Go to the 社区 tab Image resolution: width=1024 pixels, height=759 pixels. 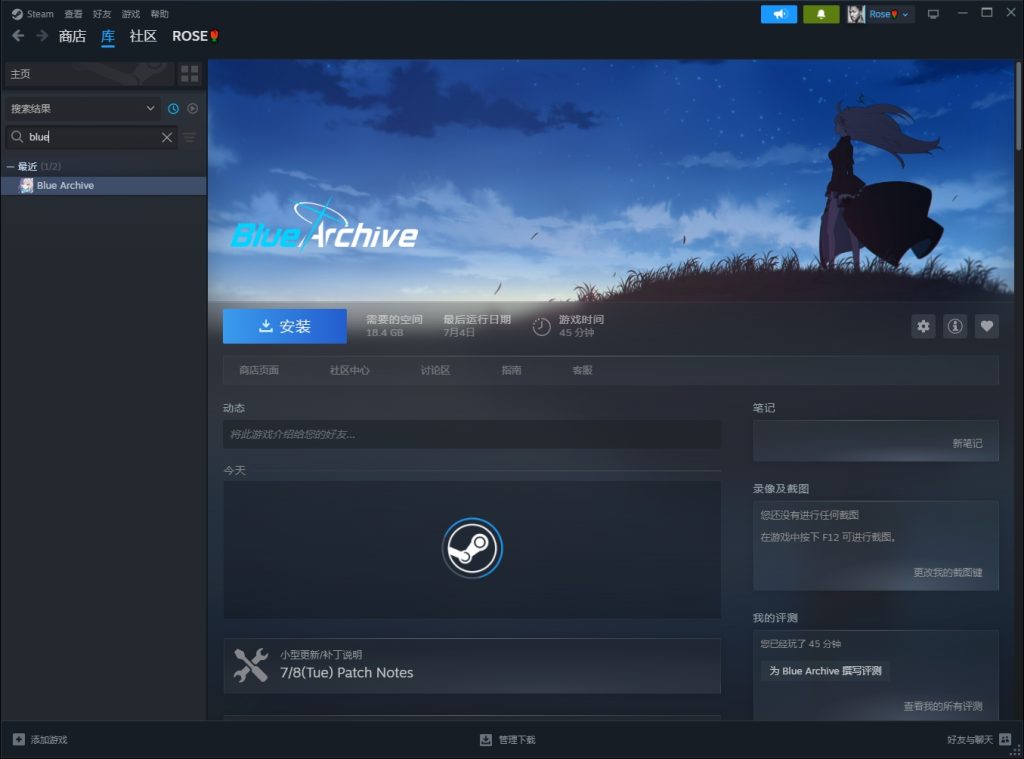143,36
